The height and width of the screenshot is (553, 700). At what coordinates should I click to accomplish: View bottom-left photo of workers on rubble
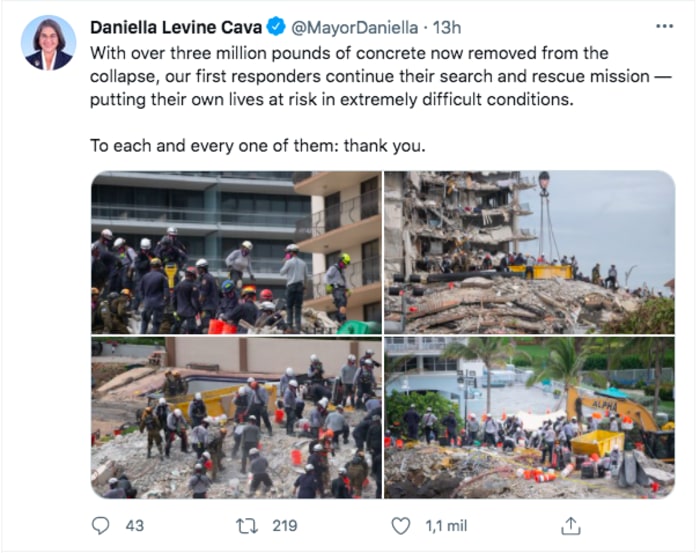click(x=236, y=417)
